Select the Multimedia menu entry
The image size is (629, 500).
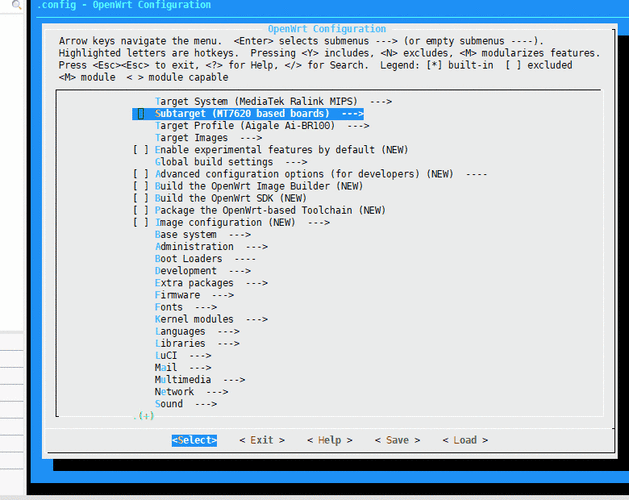tap(200, 379)
